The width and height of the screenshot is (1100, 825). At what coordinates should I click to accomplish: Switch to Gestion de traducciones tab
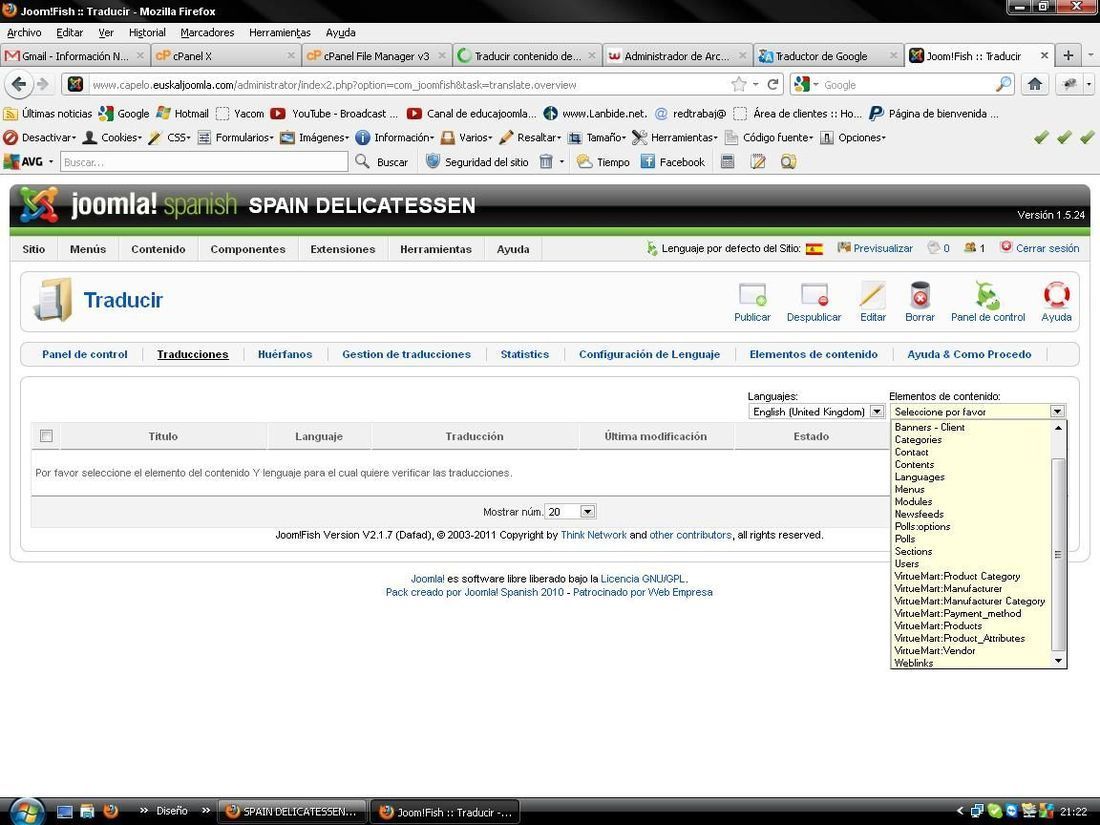[x=406, y=354]
